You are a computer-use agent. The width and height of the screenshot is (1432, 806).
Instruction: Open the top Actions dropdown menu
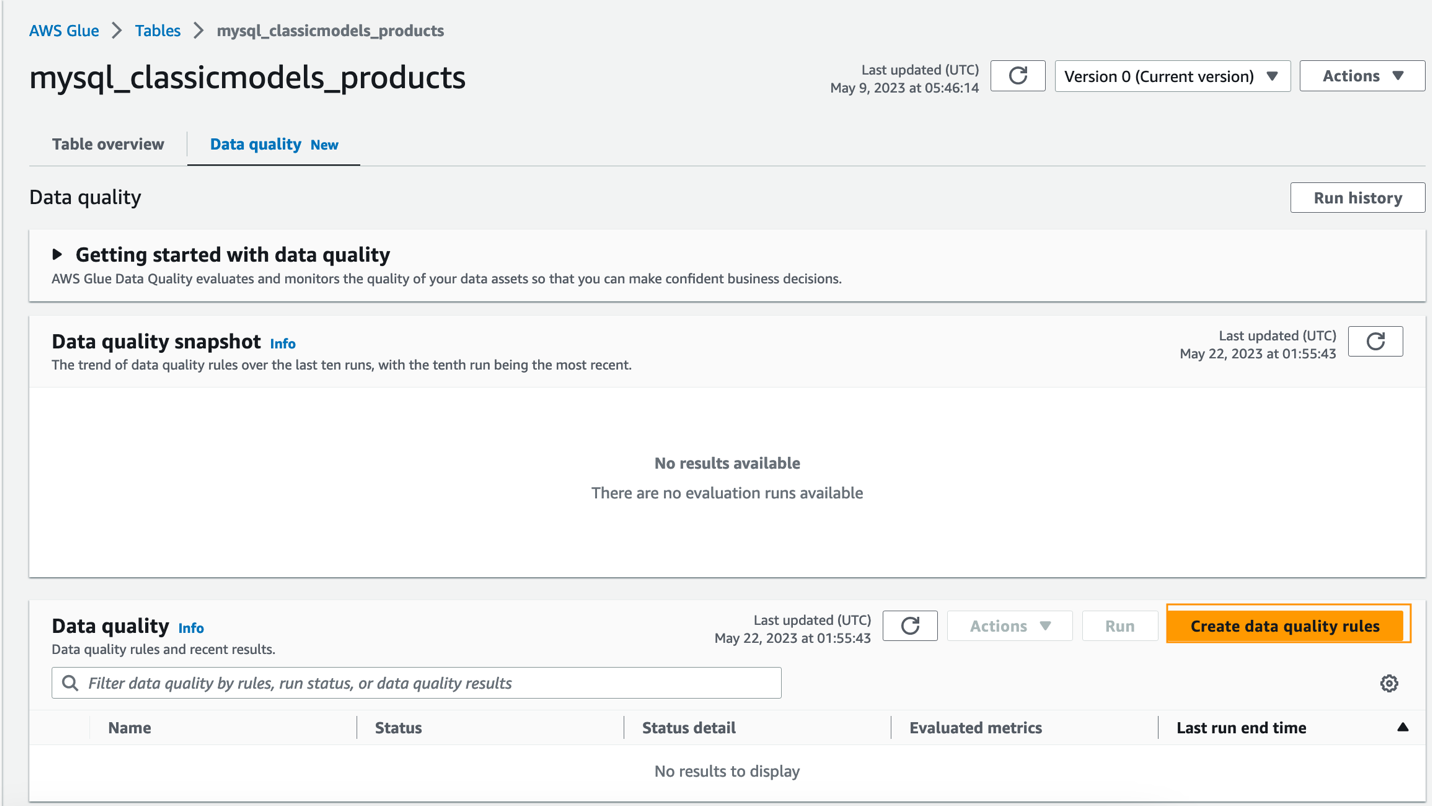(x=1362, y=76)
